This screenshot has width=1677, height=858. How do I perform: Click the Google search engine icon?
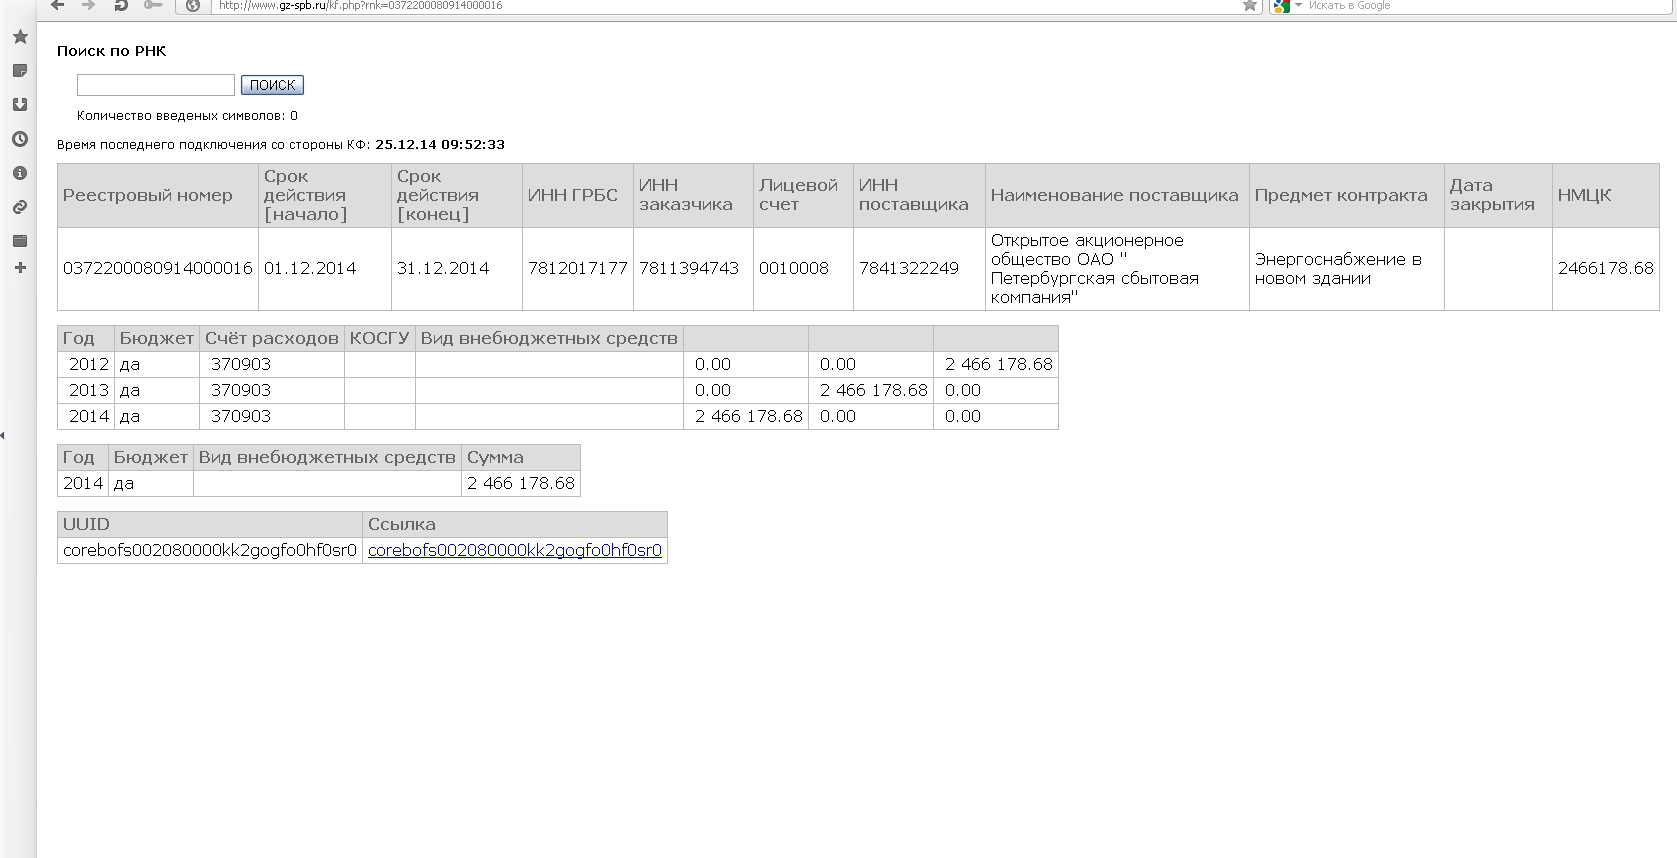1281,5
